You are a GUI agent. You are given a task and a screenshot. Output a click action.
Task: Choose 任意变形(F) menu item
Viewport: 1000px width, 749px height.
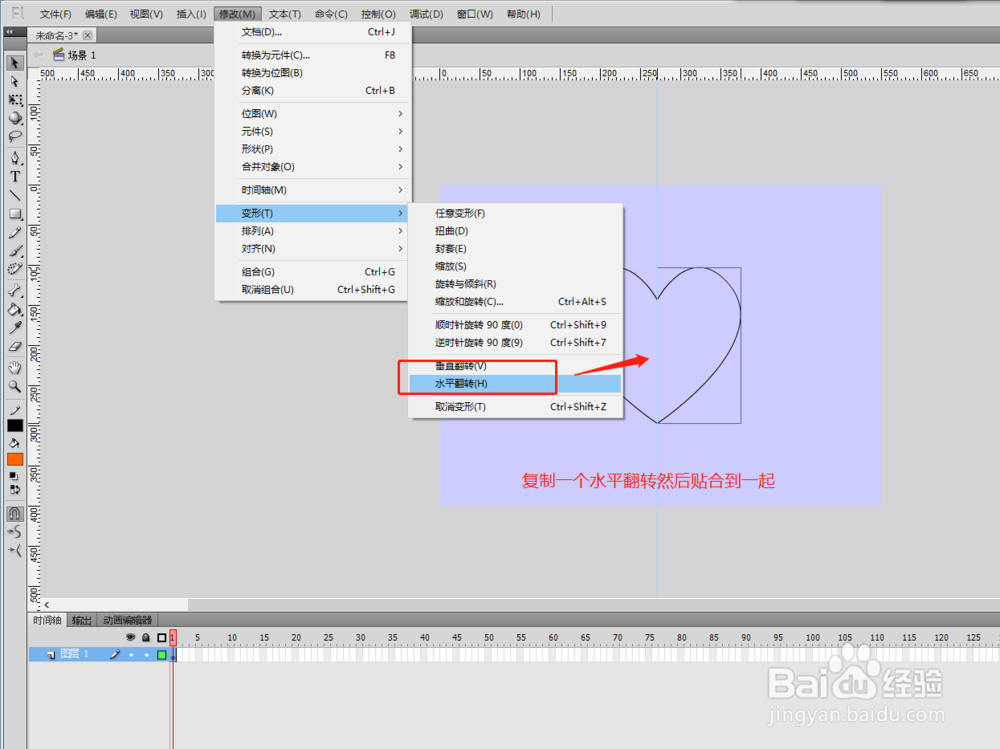pyautogui.click(x=515, y=213)
